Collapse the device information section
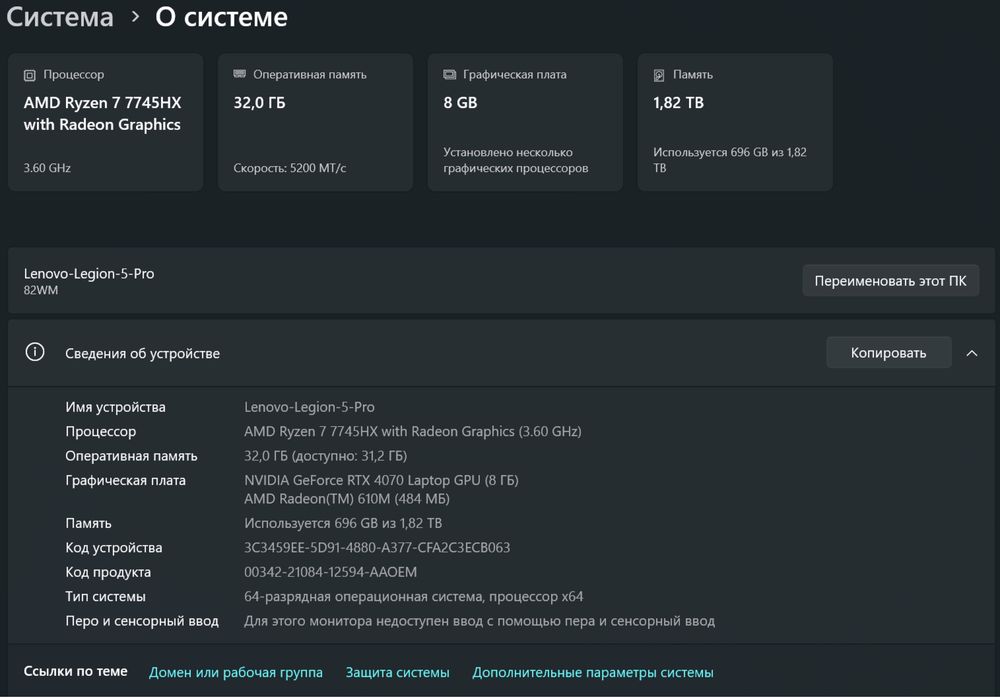The width and height of the screenshot is (1000, 697). [971, 353]
